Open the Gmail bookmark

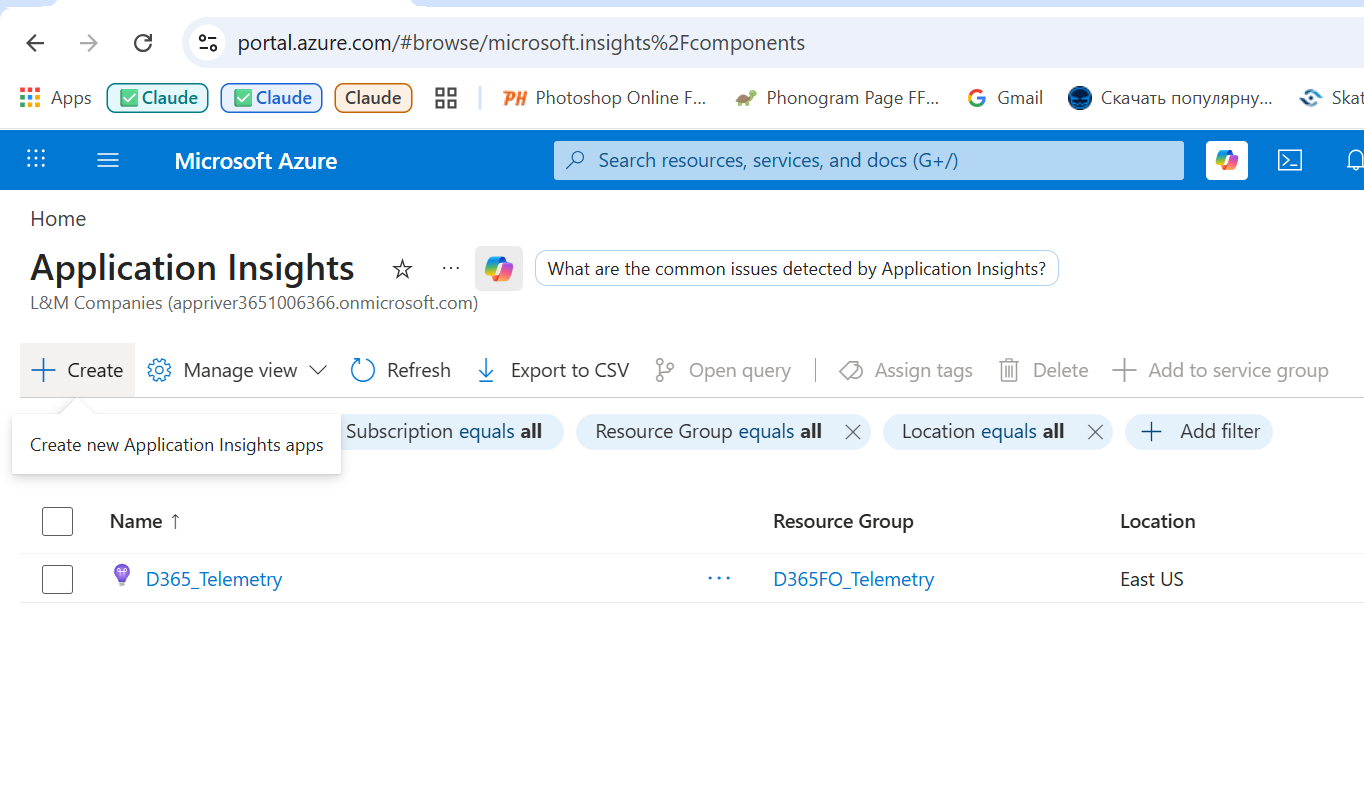1005,98
